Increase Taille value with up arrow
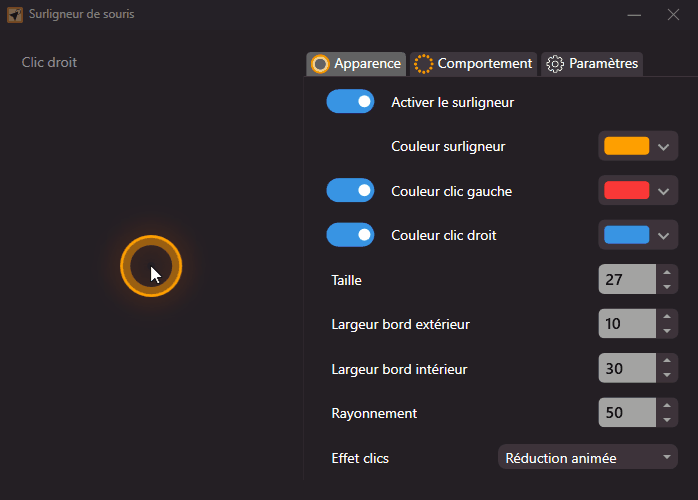698x500 pixels. pos(667,272)
